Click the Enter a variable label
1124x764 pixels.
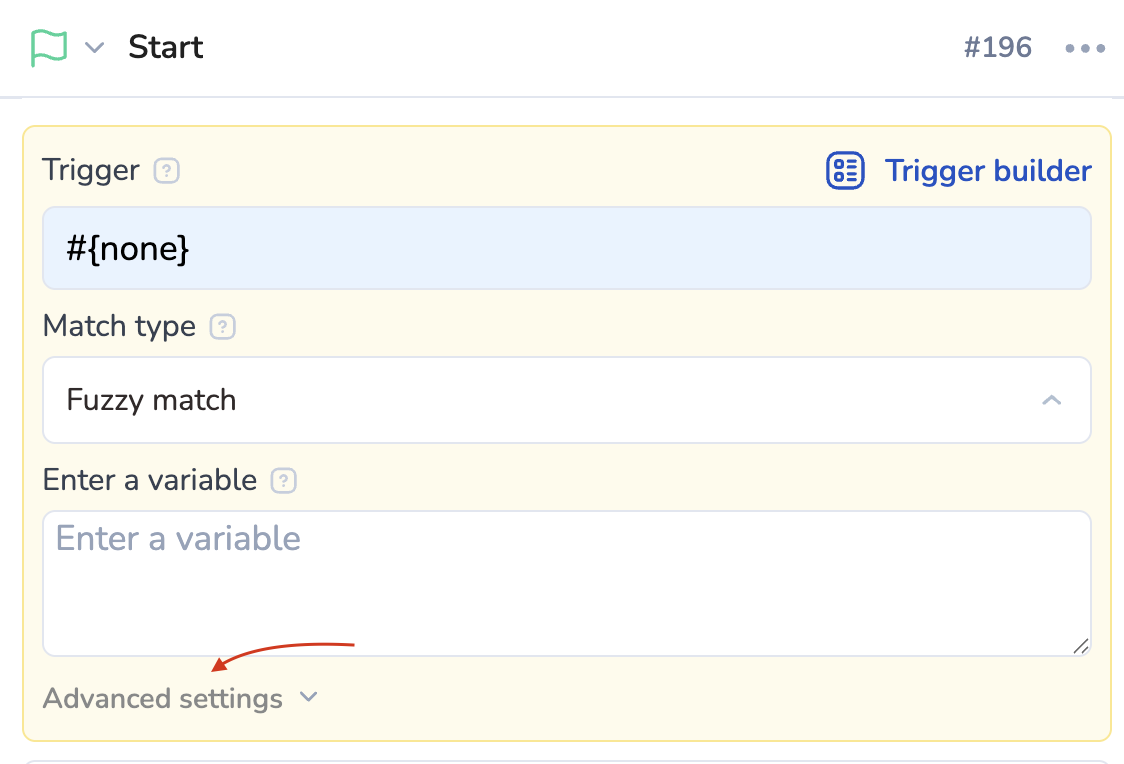click(x=150, y=480)
